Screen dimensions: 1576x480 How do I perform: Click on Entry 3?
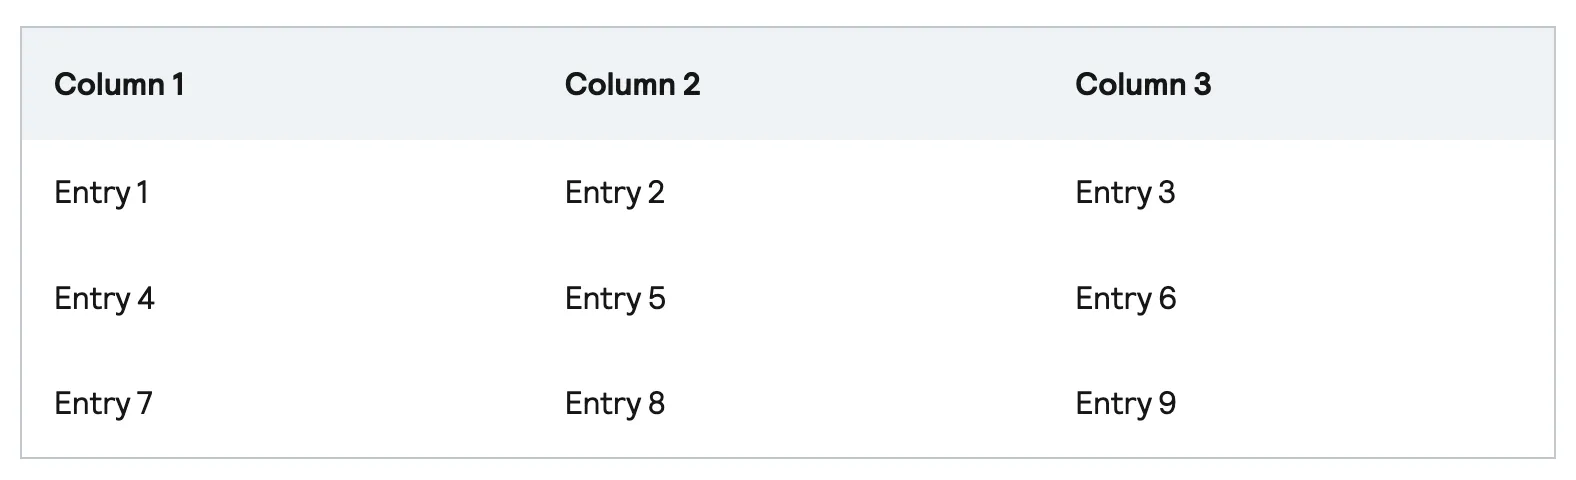coord(1125,192)
